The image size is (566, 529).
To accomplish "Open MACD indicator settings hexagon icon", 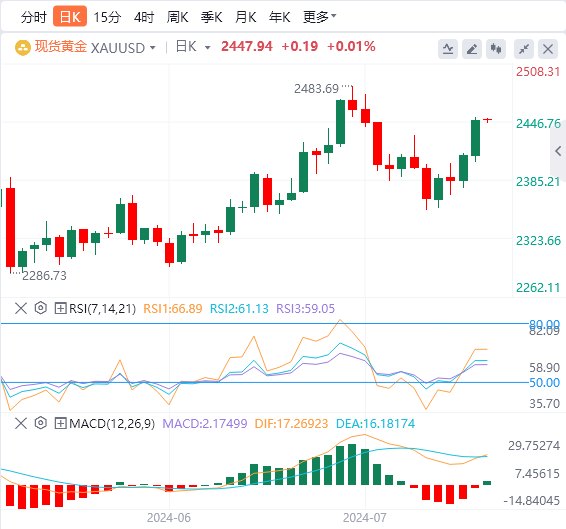I will pyautogui.click(x=40, y=423).
